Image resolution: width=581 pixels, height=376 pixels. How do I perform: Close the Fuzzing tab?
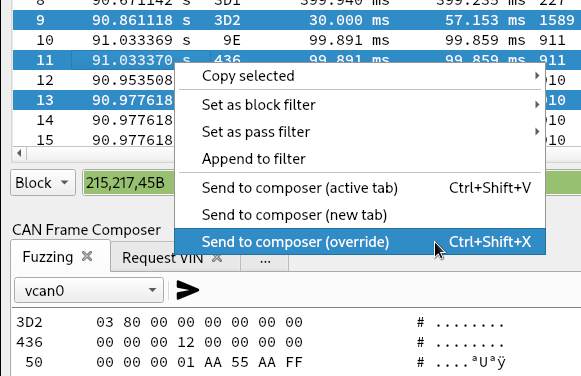pyautogui.click(x=87, y=256)
